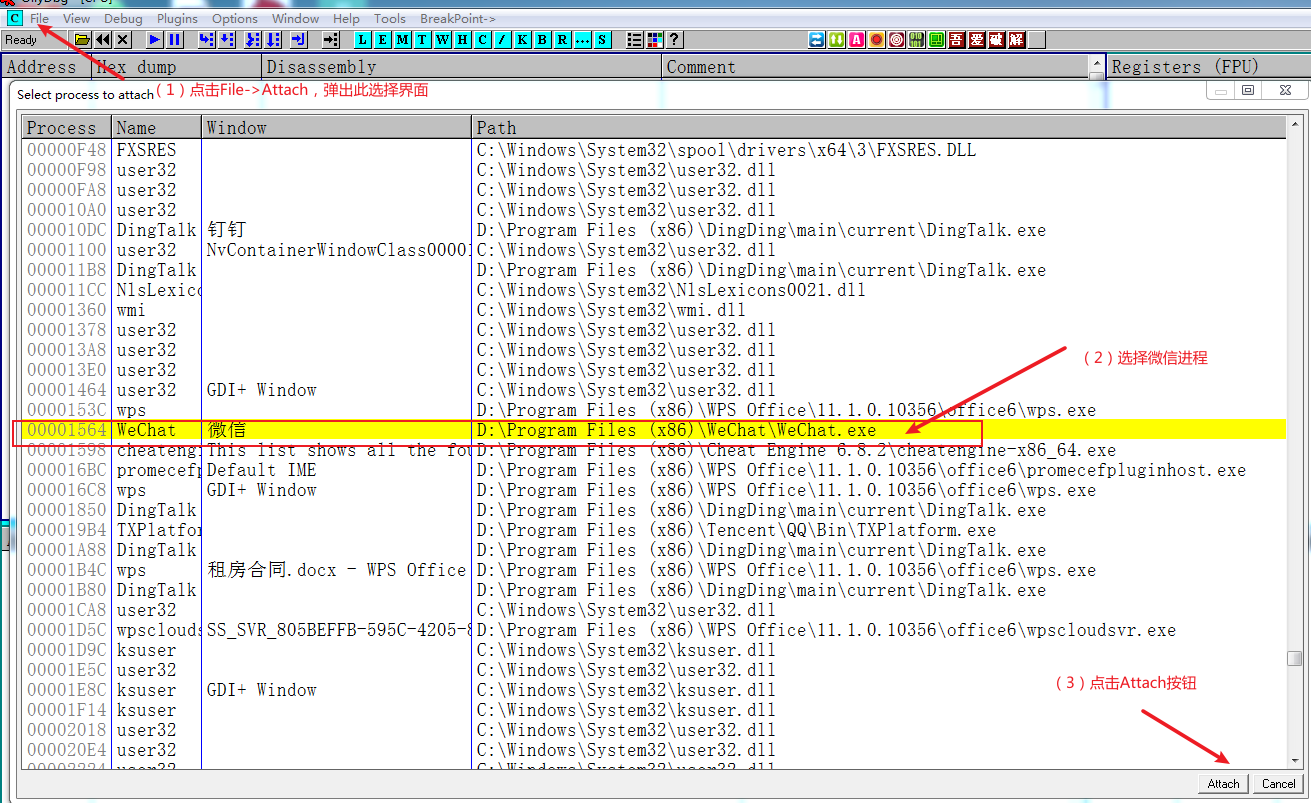The width and height of the screenshot is (1311, 803).
Task: Click the Restart program rewind icon
Action: pos(103,40)
